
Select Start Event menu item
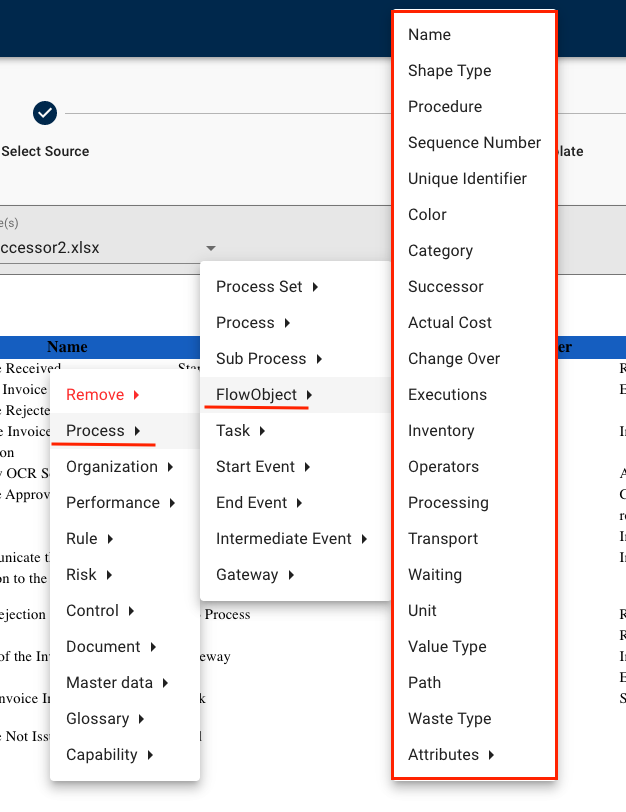(263, 467)
